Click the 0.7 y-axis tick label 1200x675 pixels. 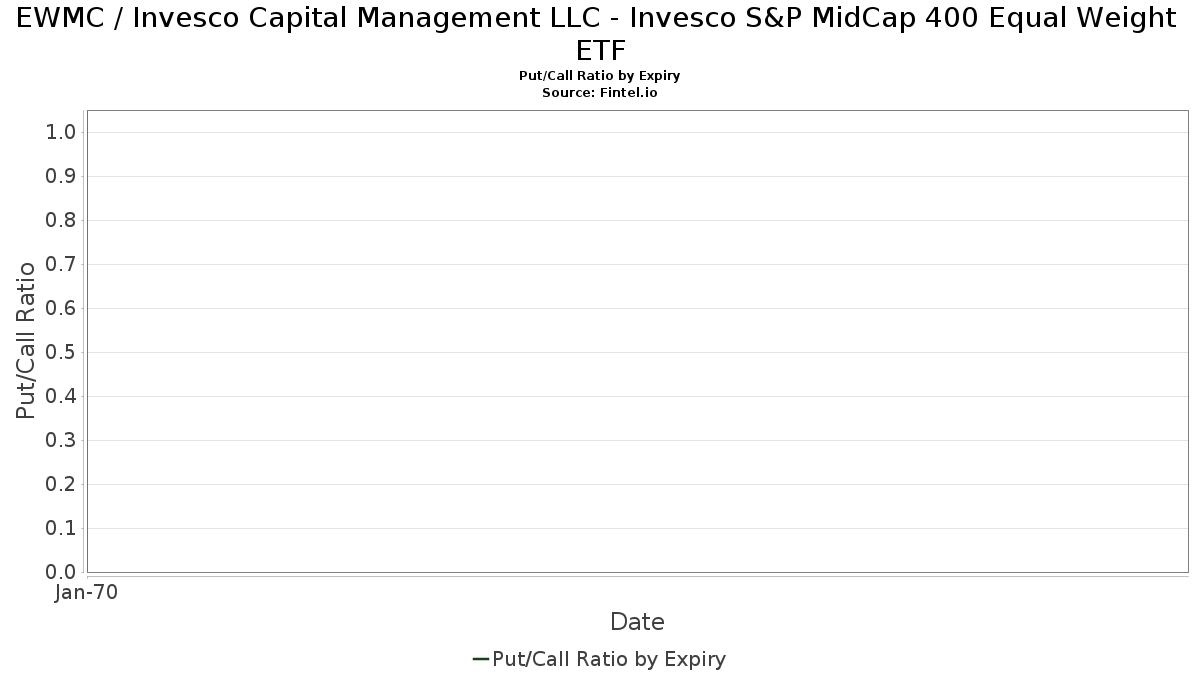(x=61, y=264)
